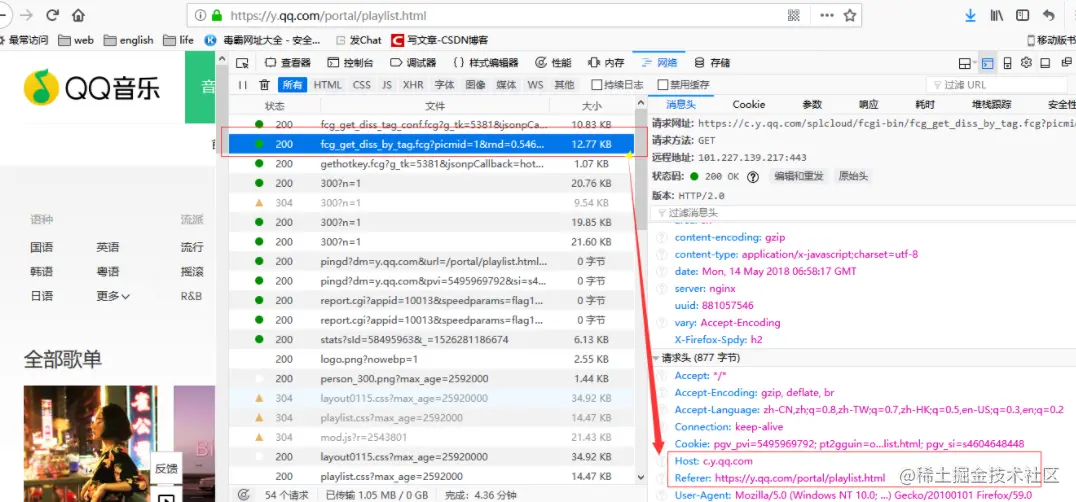Viewport: 1076px width, 502px height.
Task: Open the responsive design mode icon
Action: [x=1007, y=63]
